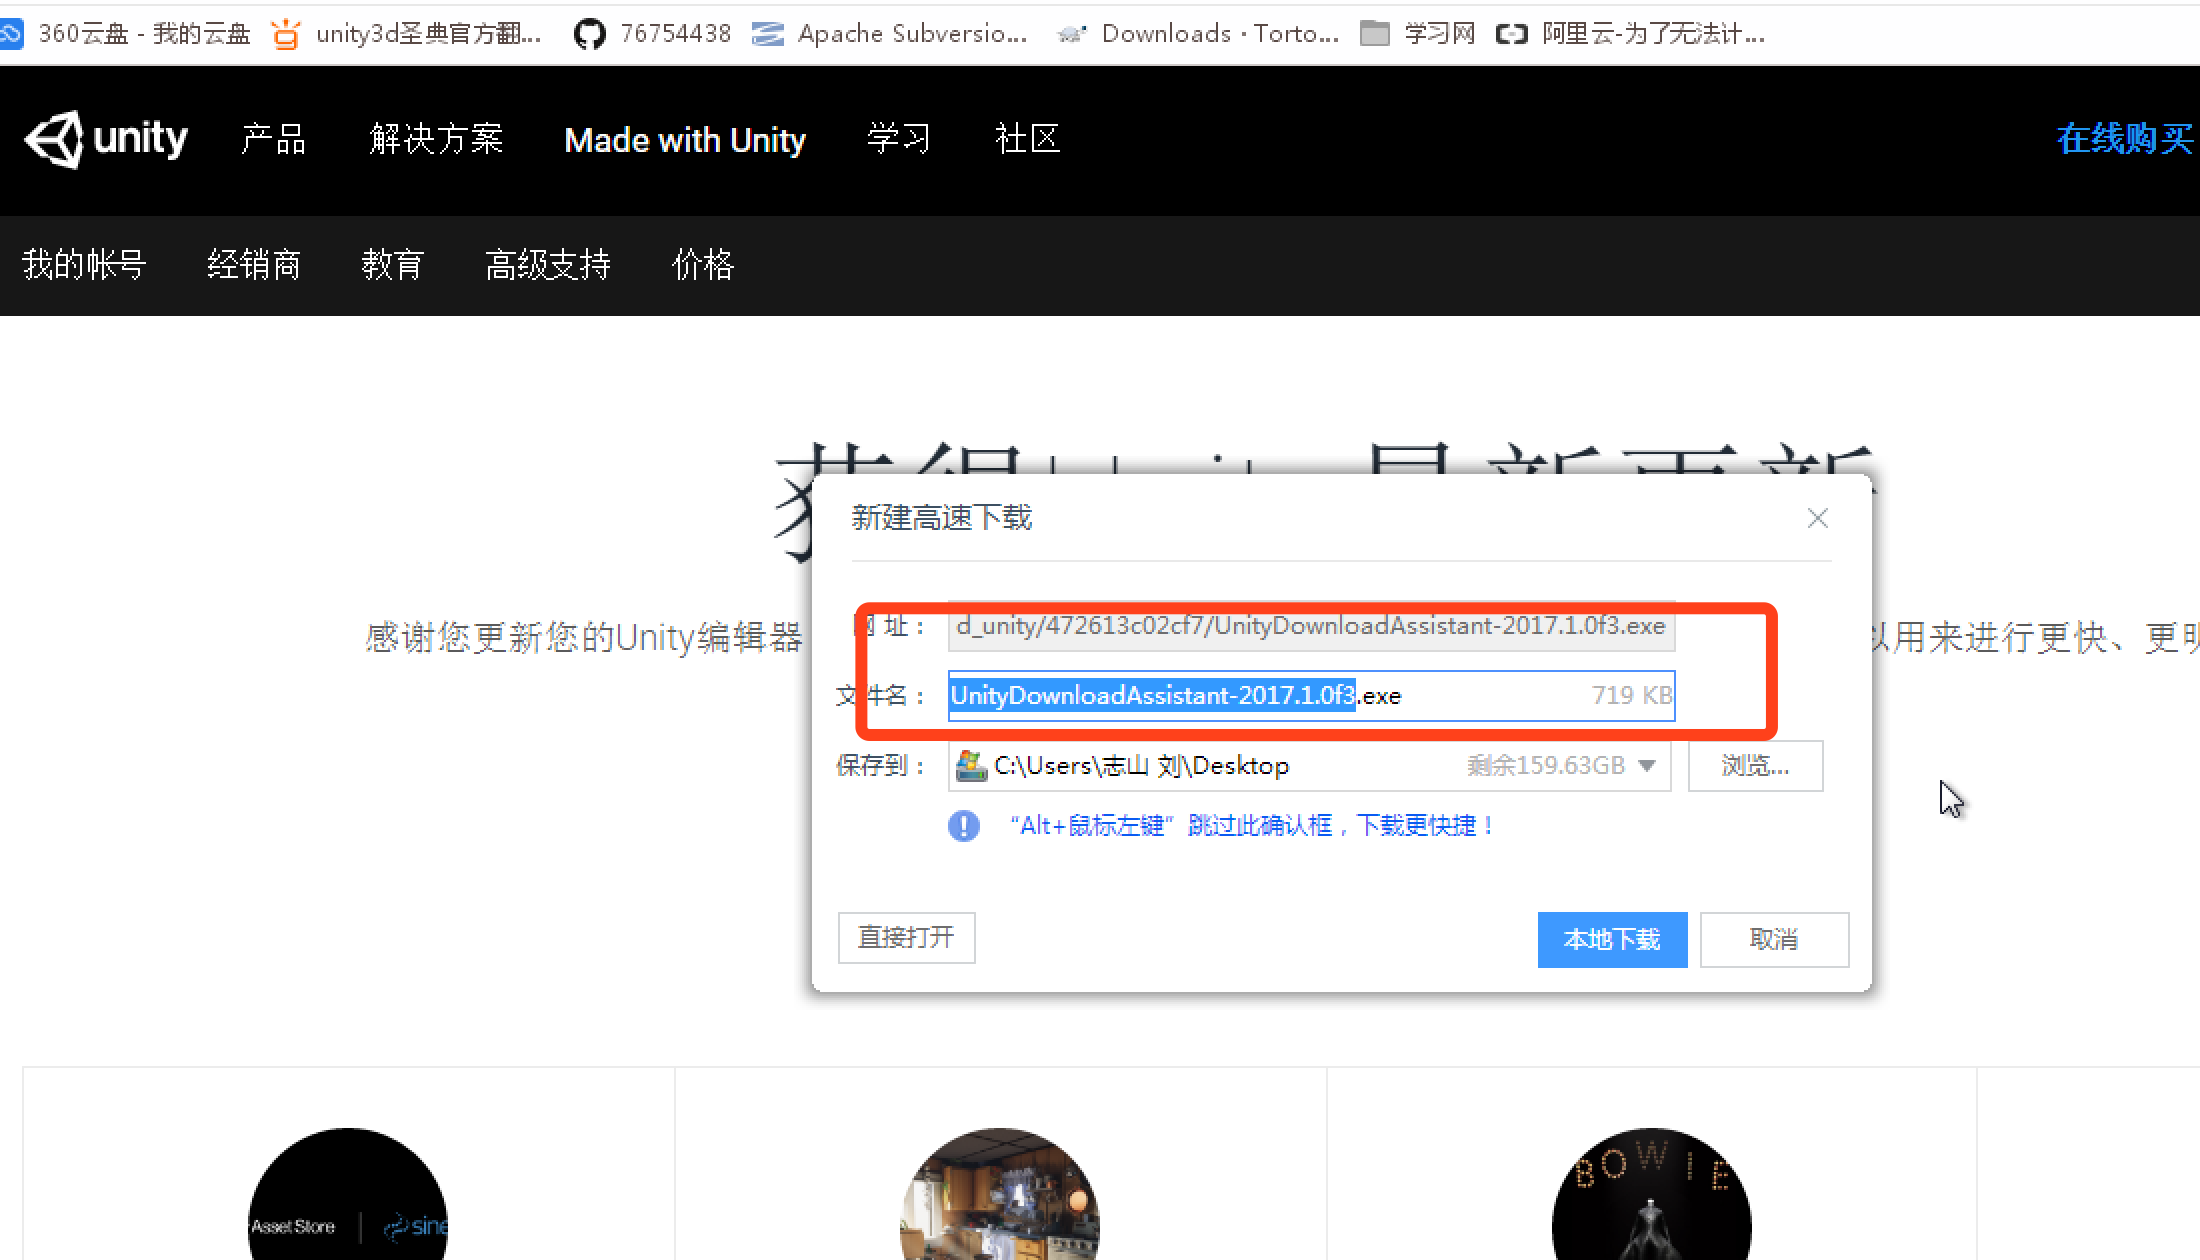Open the Downloads Tortoise bookmark
The width and height of the screenshot is (2200, 1260).
click(1197, 34)
